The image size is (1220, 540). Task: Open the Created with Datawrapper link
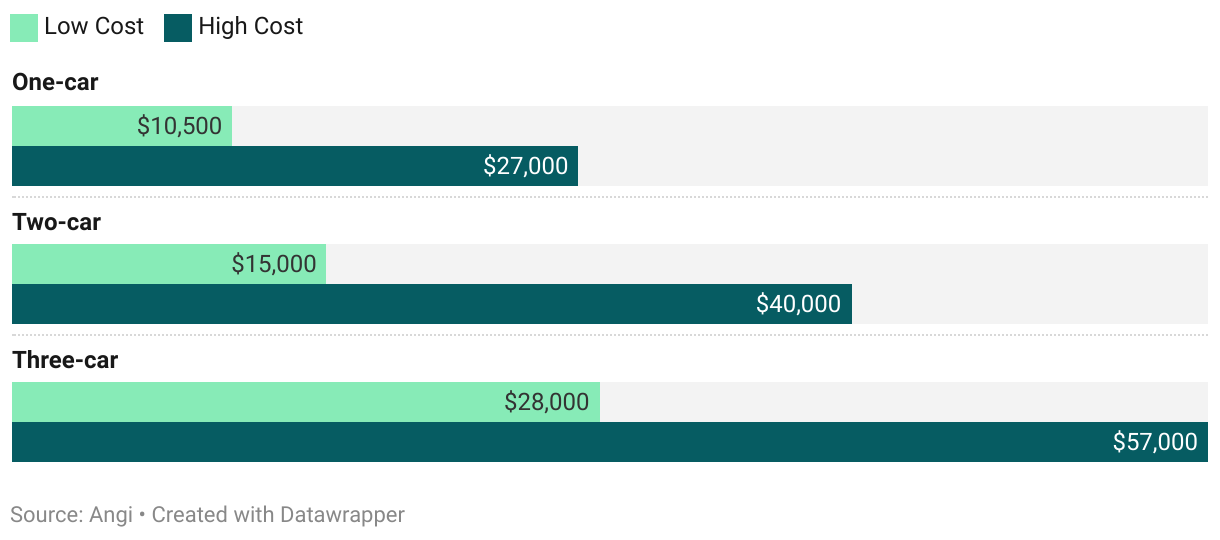(x=278, y=516)
